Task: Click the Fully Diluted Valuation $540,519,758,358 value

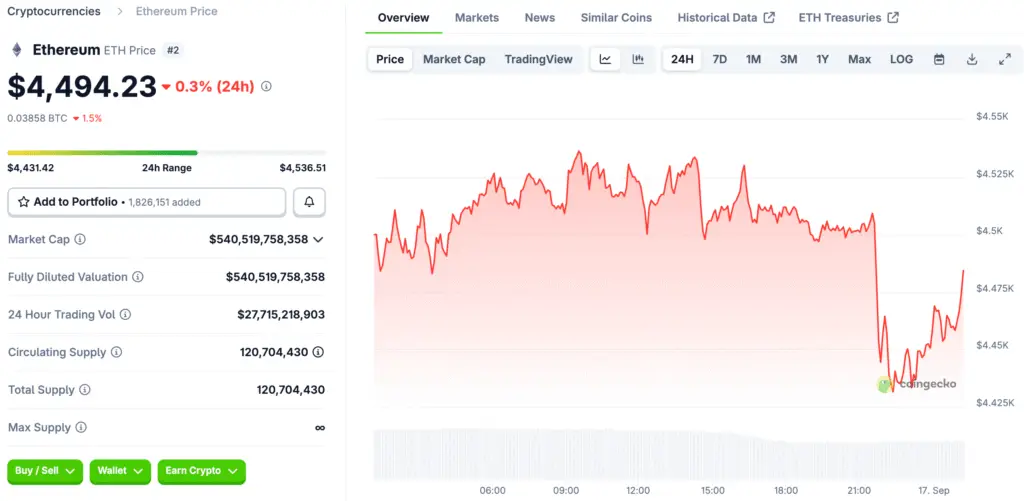Action: (x=276, y=277)
